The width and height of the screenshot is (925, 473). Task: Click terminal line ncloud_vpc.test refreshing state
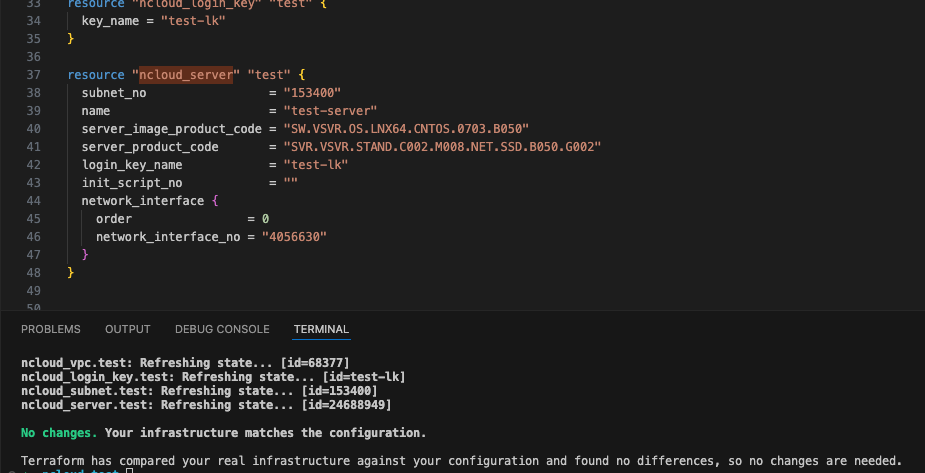coord(185,363)
